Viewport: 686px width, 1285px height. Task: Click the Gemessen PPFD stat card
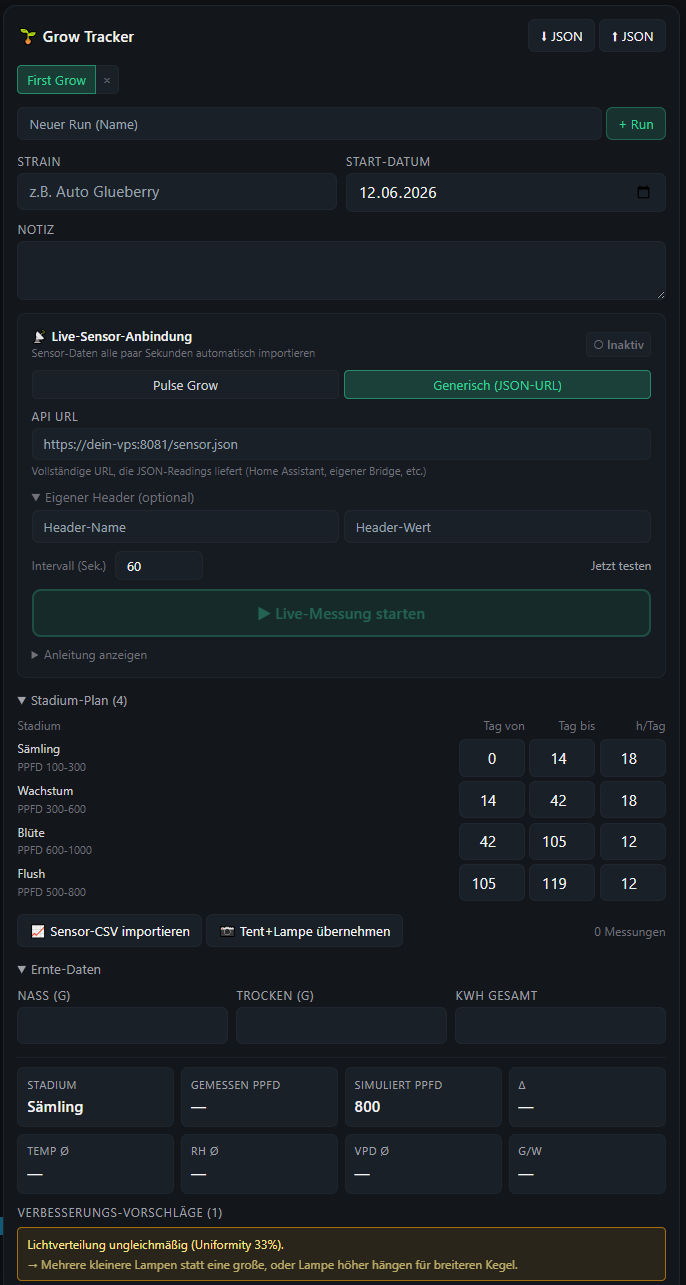tap(259, 1097)
